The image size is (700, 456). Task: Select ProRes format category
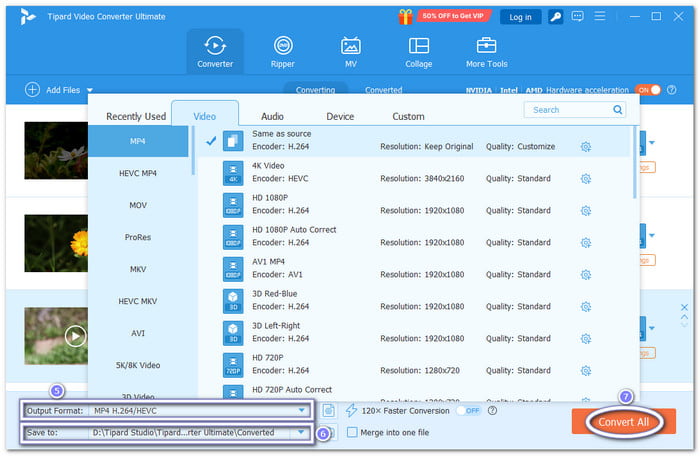(x=138, y=237)
